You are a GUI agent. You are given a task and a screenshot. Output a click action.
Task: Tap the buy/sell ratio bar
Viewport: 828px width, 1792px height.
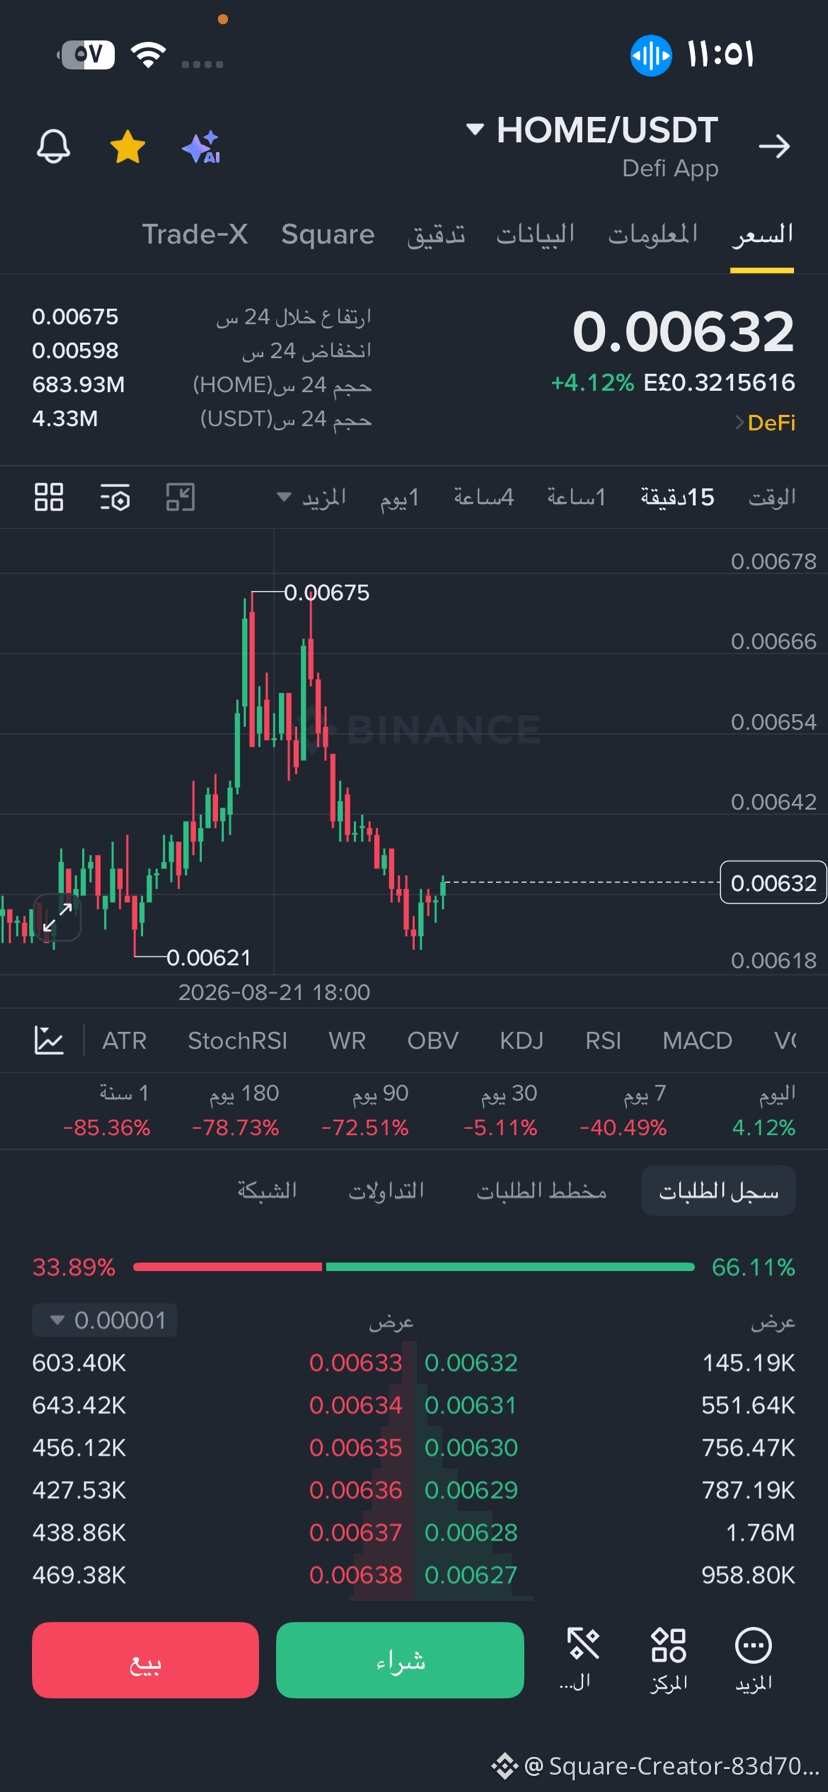coord(413,1267)
